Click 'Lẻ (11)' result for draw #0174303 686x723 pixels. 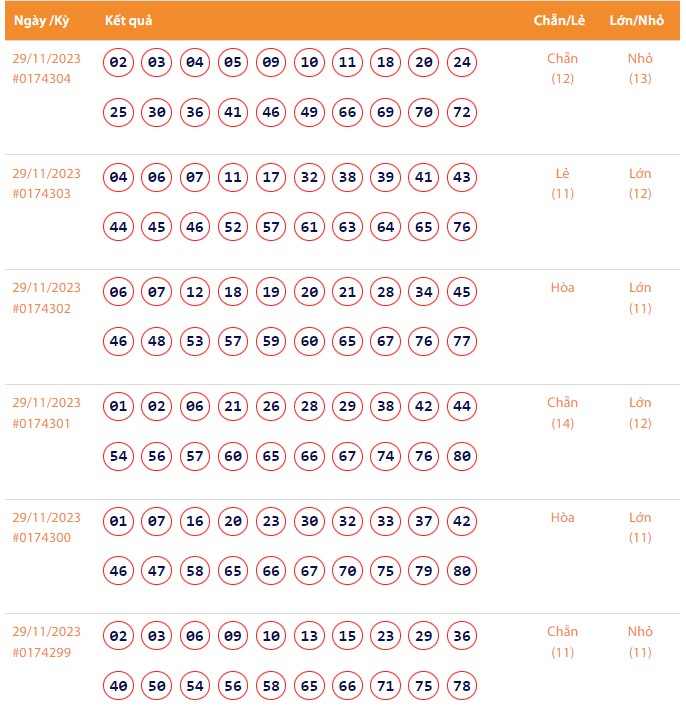coord(563,183)
